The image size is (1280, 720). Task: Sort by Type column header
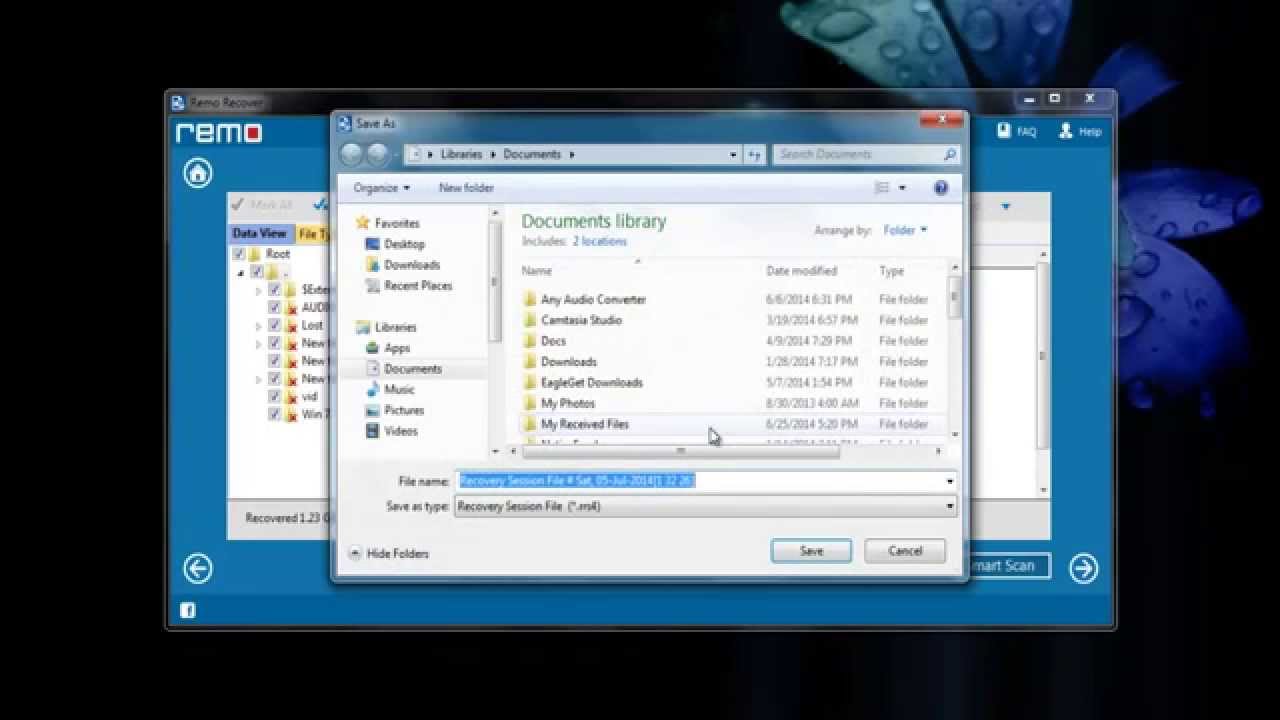point(891,271)
